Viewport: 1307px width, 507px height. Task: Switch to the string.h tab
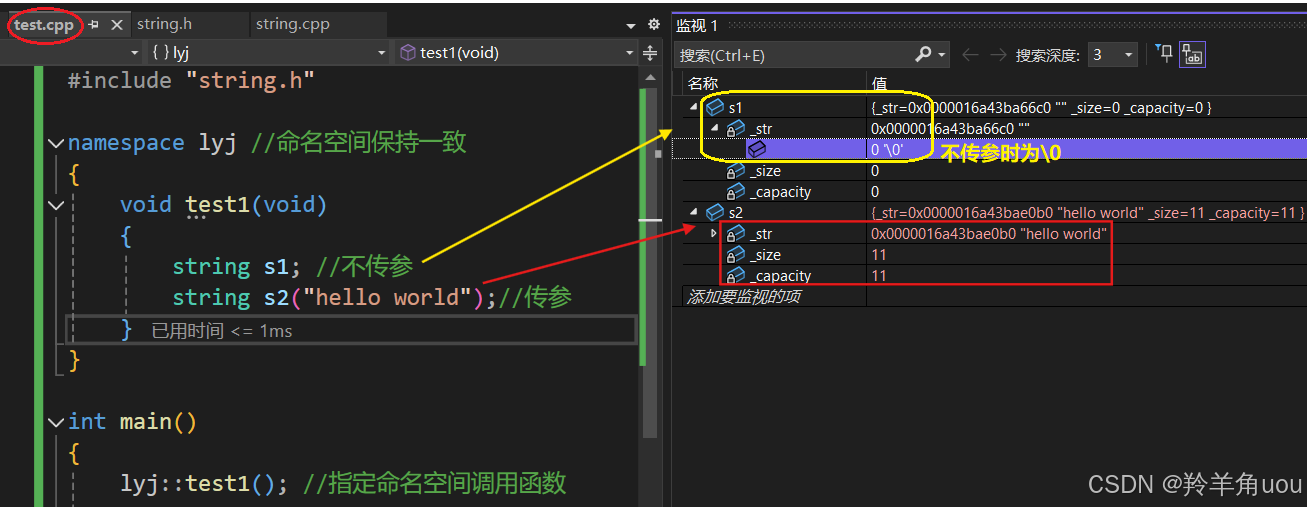pos(164,24)
